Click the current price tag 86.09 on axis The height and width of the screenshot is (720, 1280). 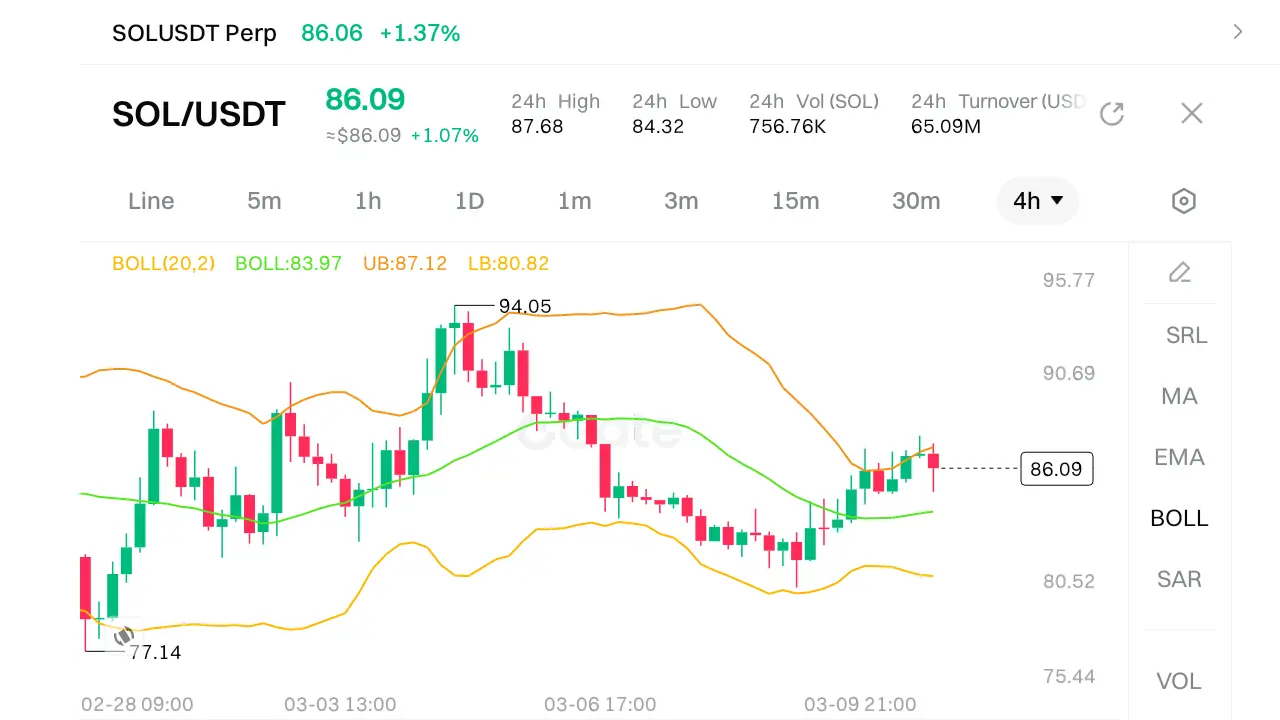point(1057,469)
